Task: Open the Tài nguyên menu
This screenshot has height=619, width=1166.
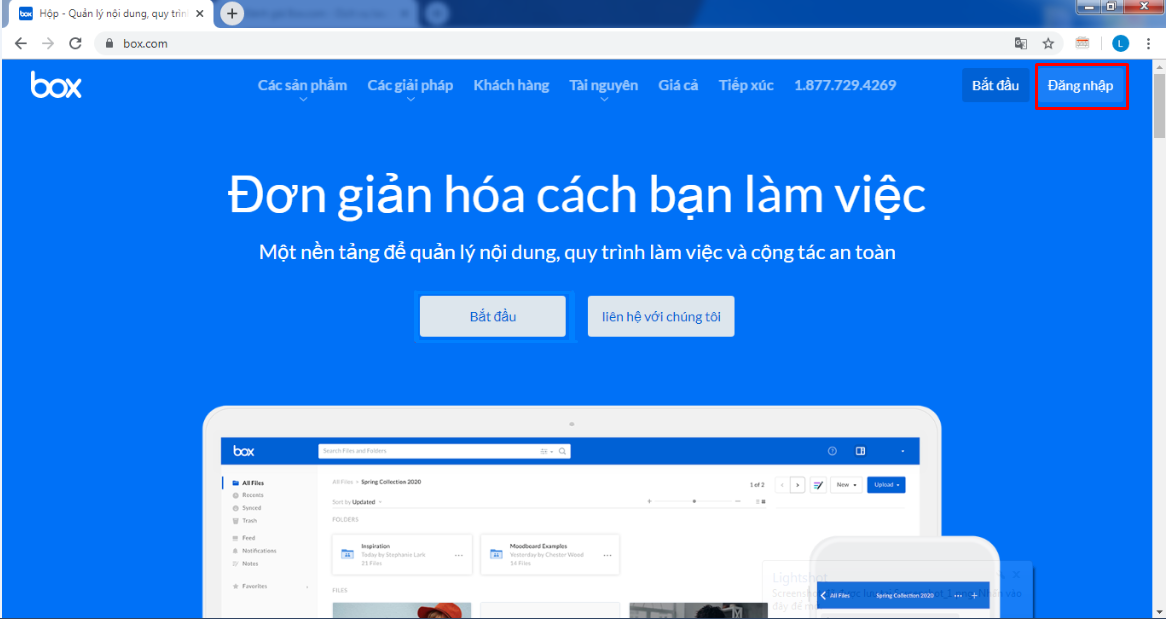Action: 604,85
